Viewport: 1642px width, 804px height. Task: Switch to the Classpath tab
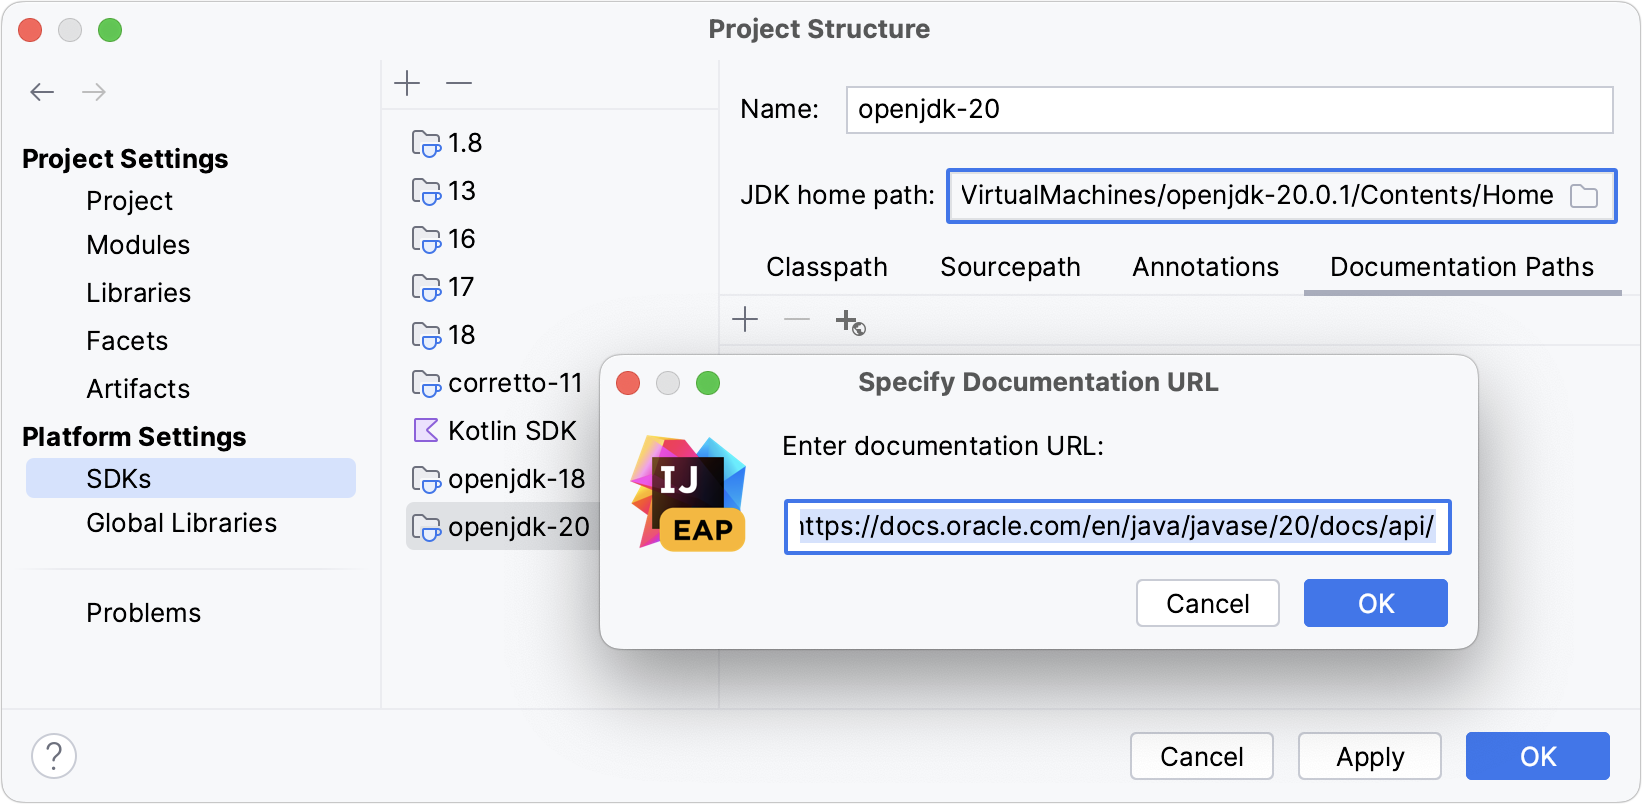pos(827,267)
